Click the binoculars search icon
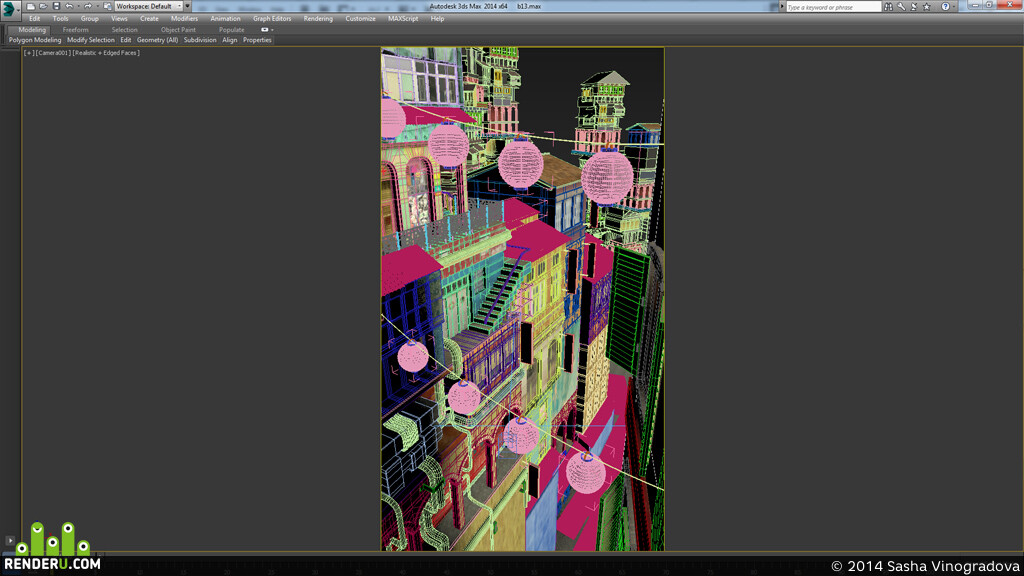The width and height of the screenshot is (1024, 576). [888, 7]
